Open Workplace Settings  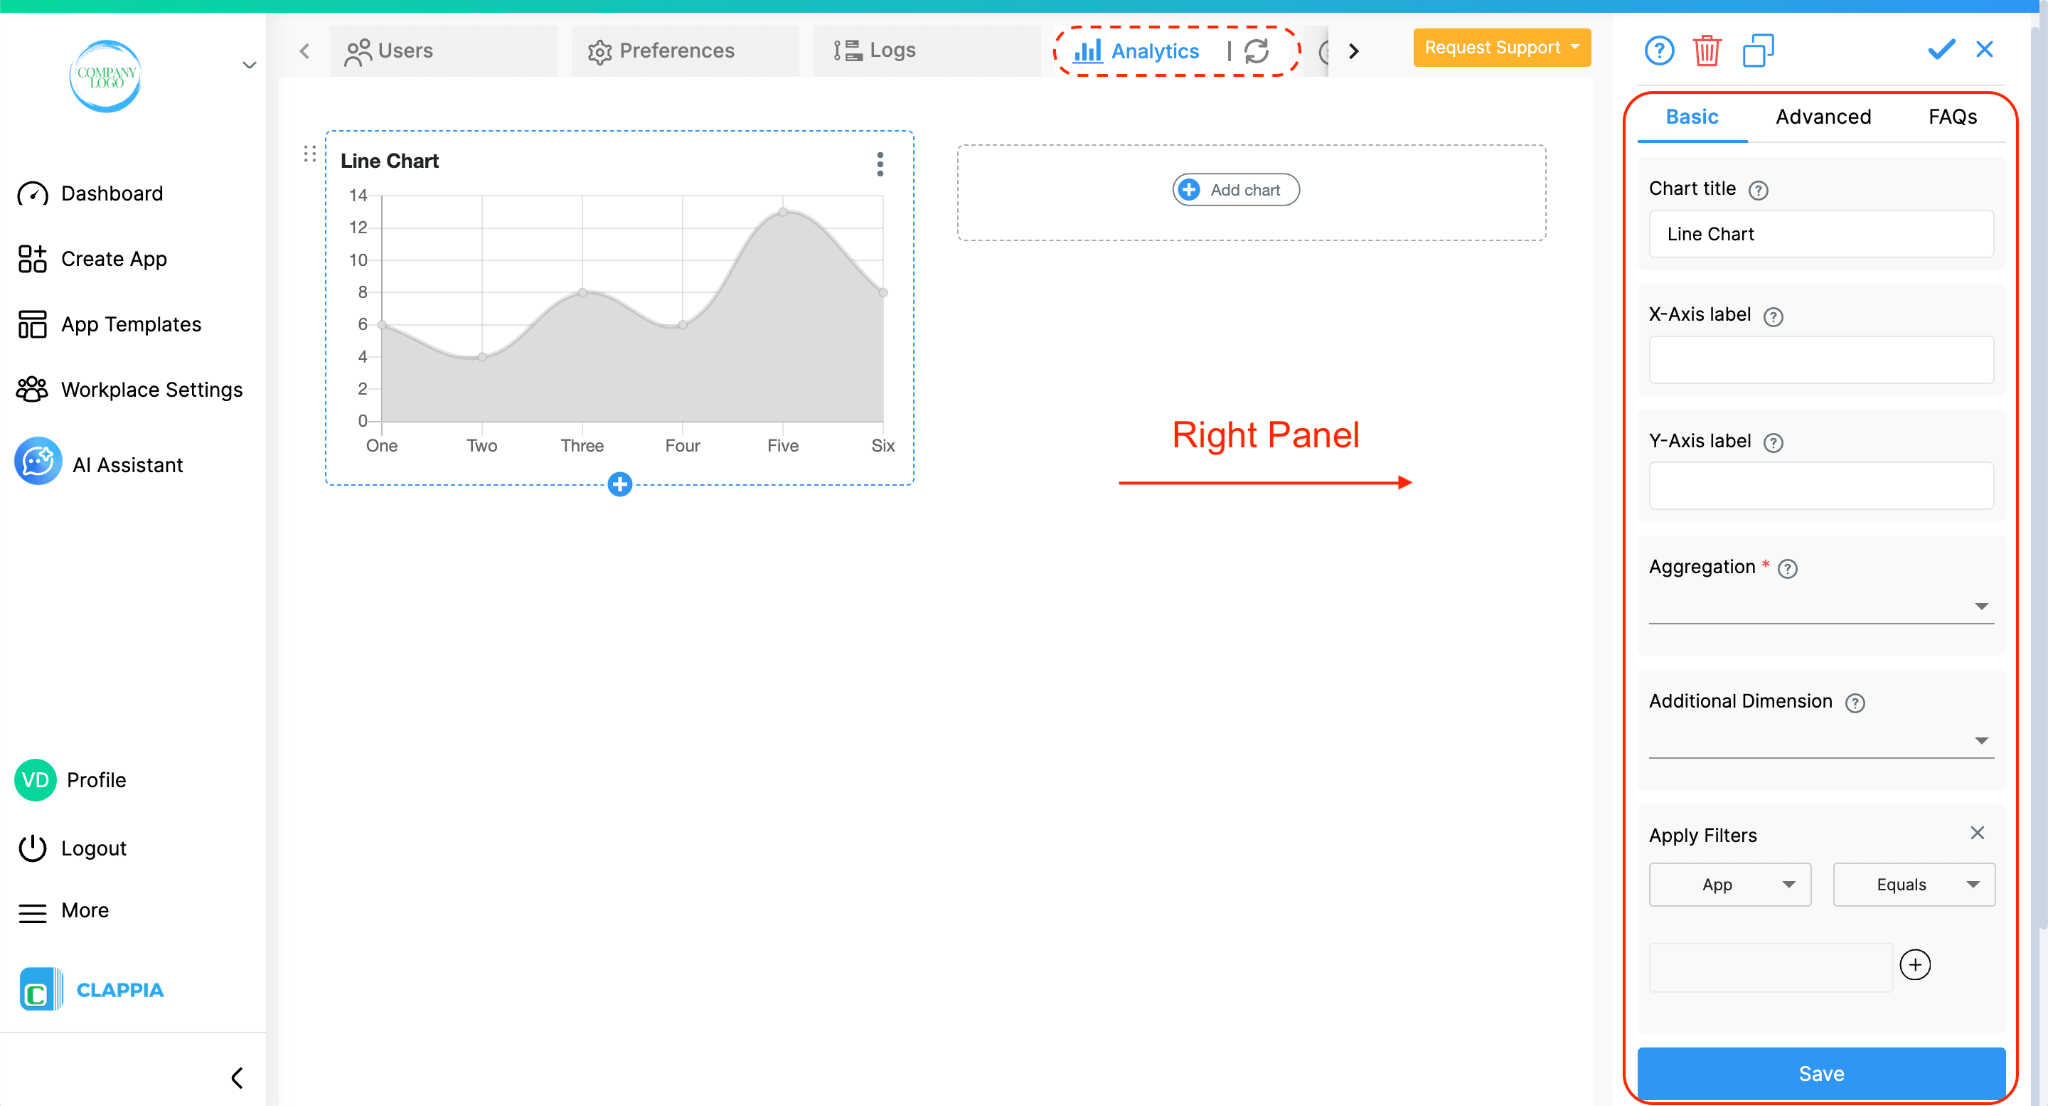point(31,389)
